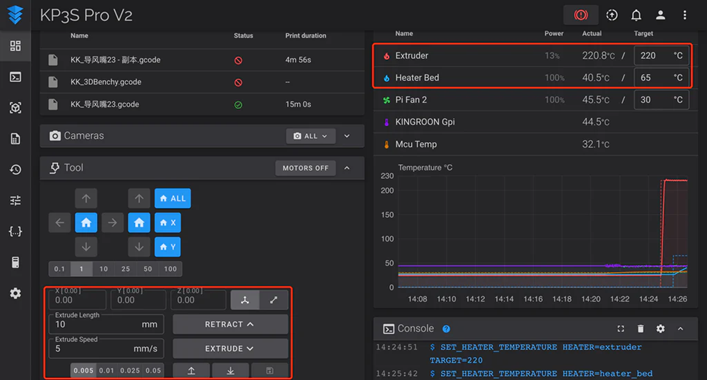This screenshot has width=707, height=380.
Task: Collapse the Console panel
Action: click(x=680, y=329)
